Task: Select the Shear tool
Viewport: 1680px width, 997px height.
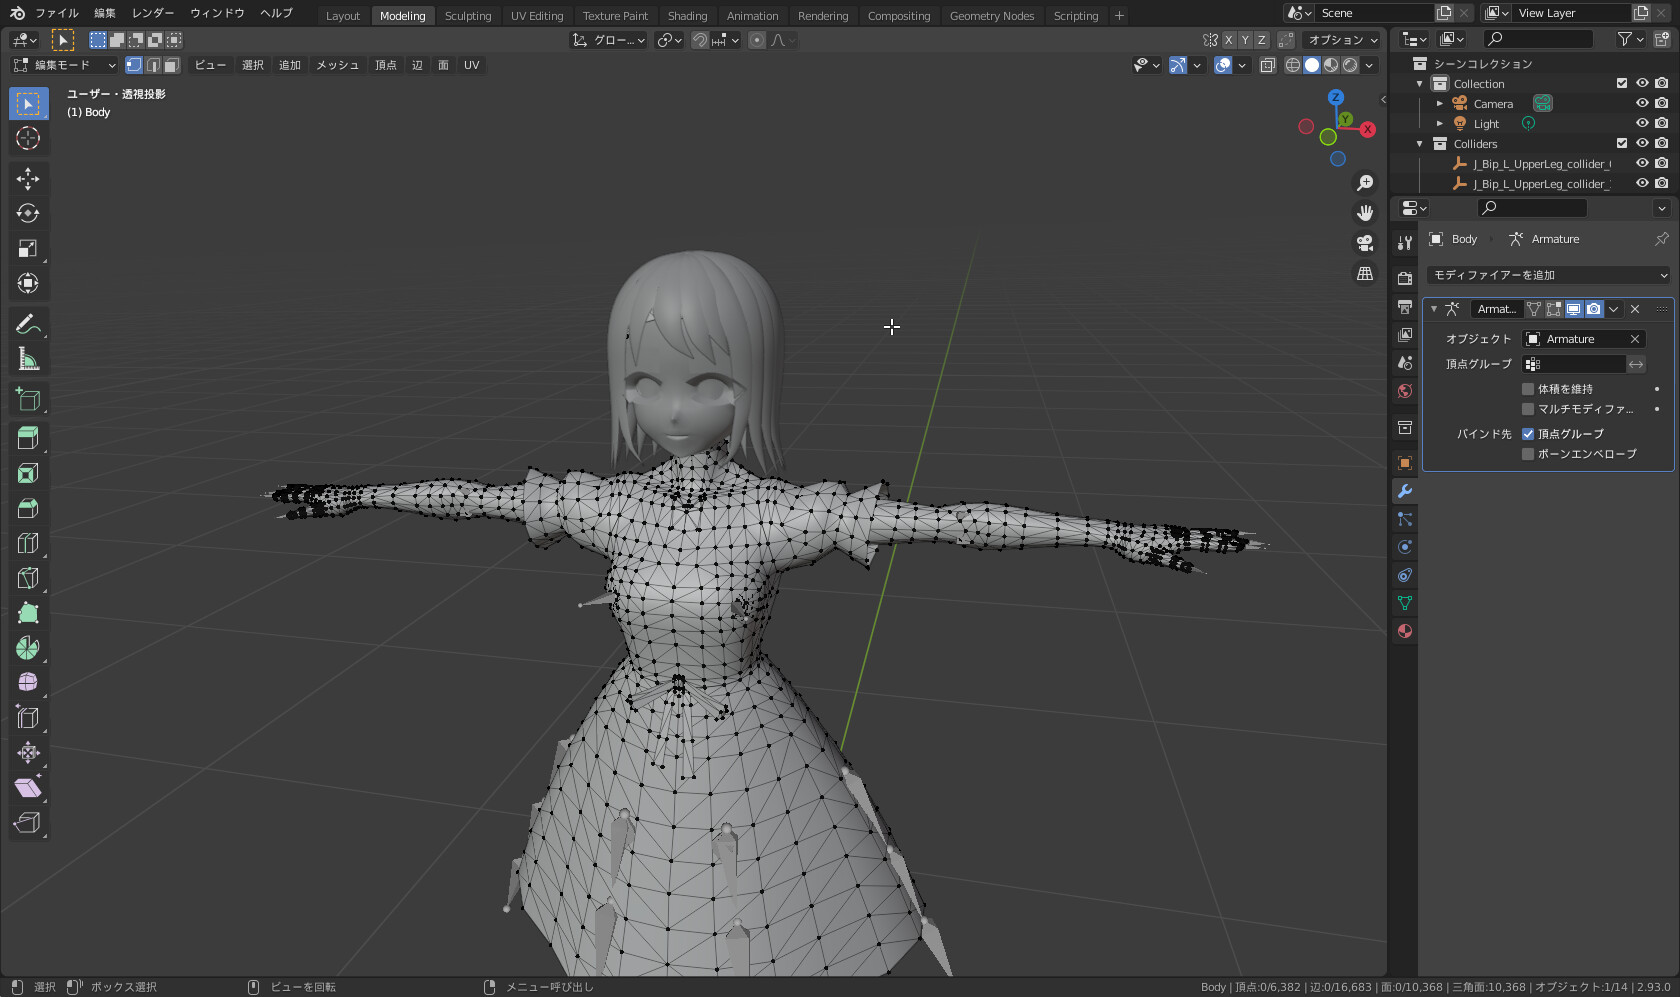Action: coord(28,788)
